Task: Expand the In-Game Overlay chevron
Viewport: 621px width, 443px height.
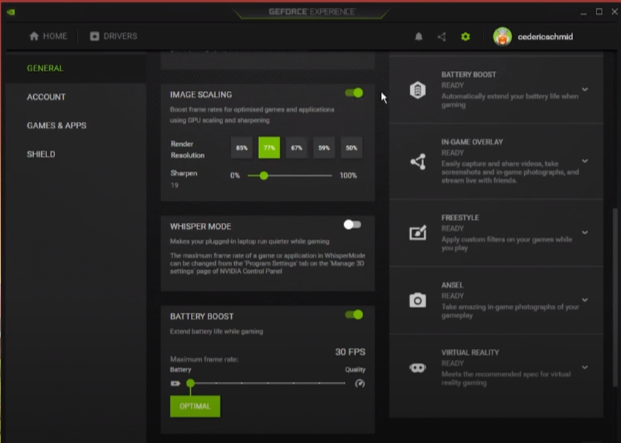Action: click(585, 161)
